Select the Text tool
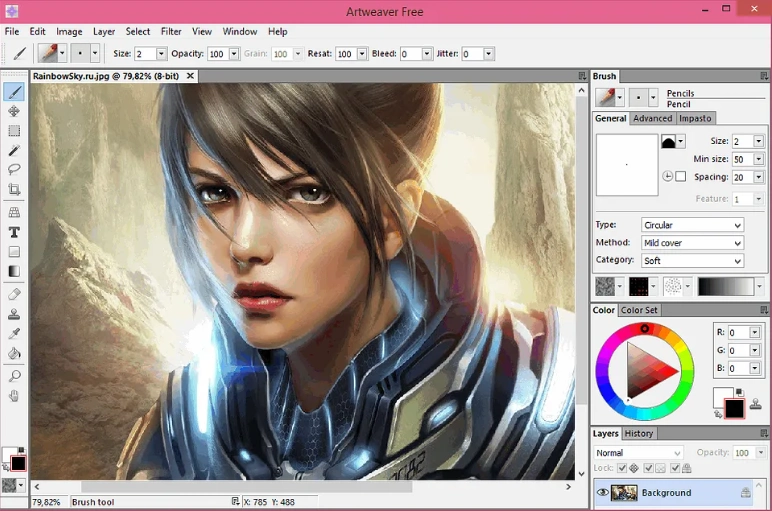 [14, 232]
